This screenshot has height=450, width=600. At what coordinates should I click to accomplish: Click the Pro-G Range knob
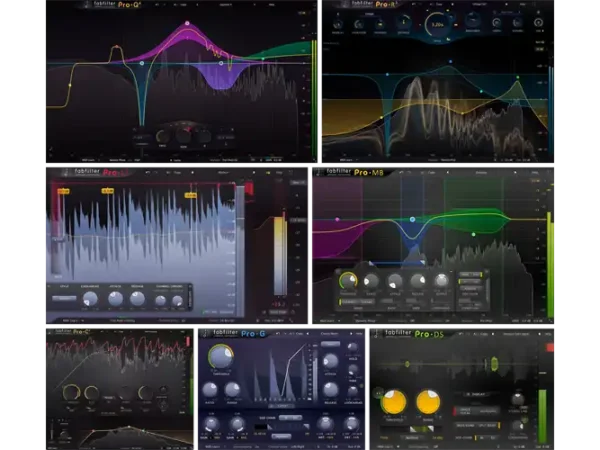click(x=232, y=390)
